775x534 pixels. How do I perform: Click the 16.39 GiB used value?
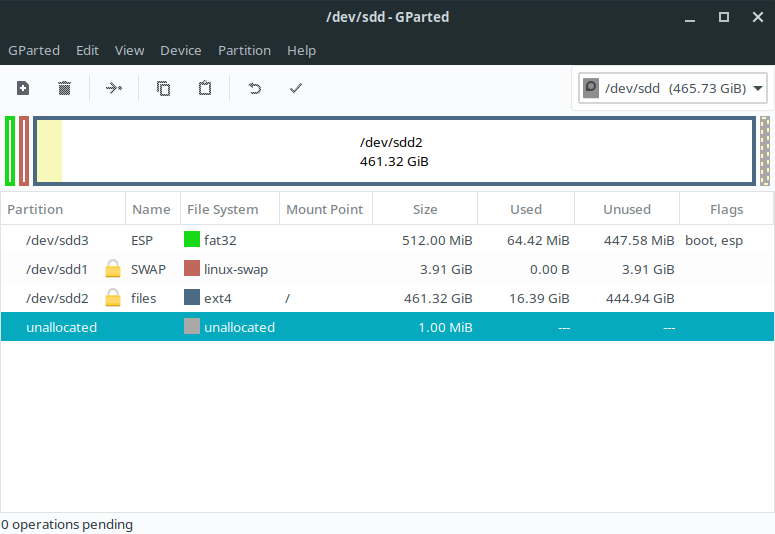tap(539, 298)
